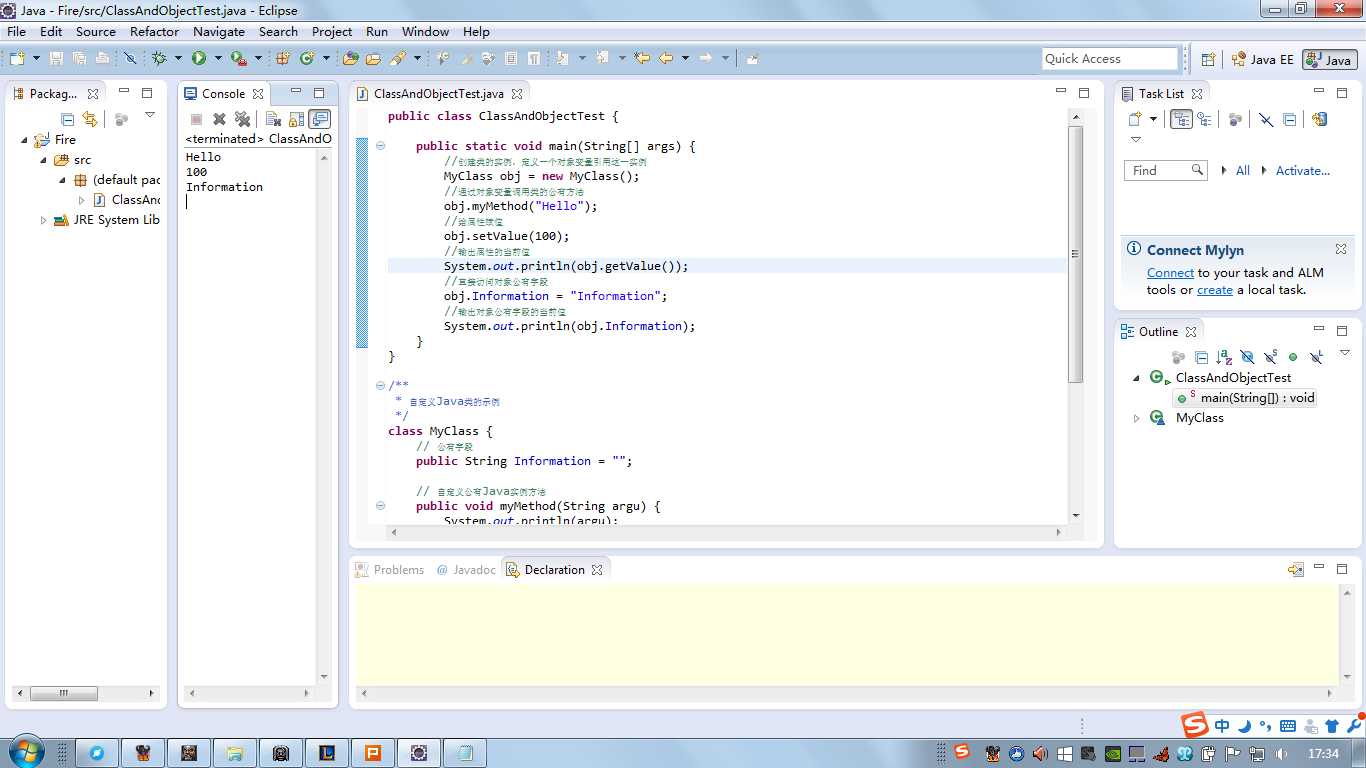This screenshot has width=1366, height=768.
Task: Toggle Skip All Breakpoints in toolbar
Action: (130, 59)
